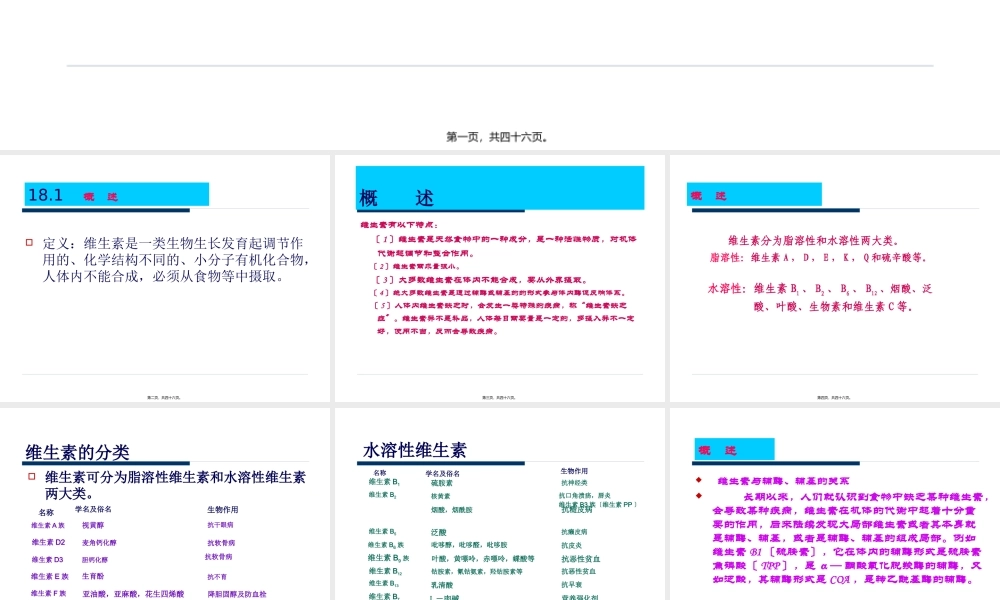This screenshot has height=600, width=1000.
Task: Click "学名及俗名" header in the 水溶性维生素 slide
Action: 443,472
